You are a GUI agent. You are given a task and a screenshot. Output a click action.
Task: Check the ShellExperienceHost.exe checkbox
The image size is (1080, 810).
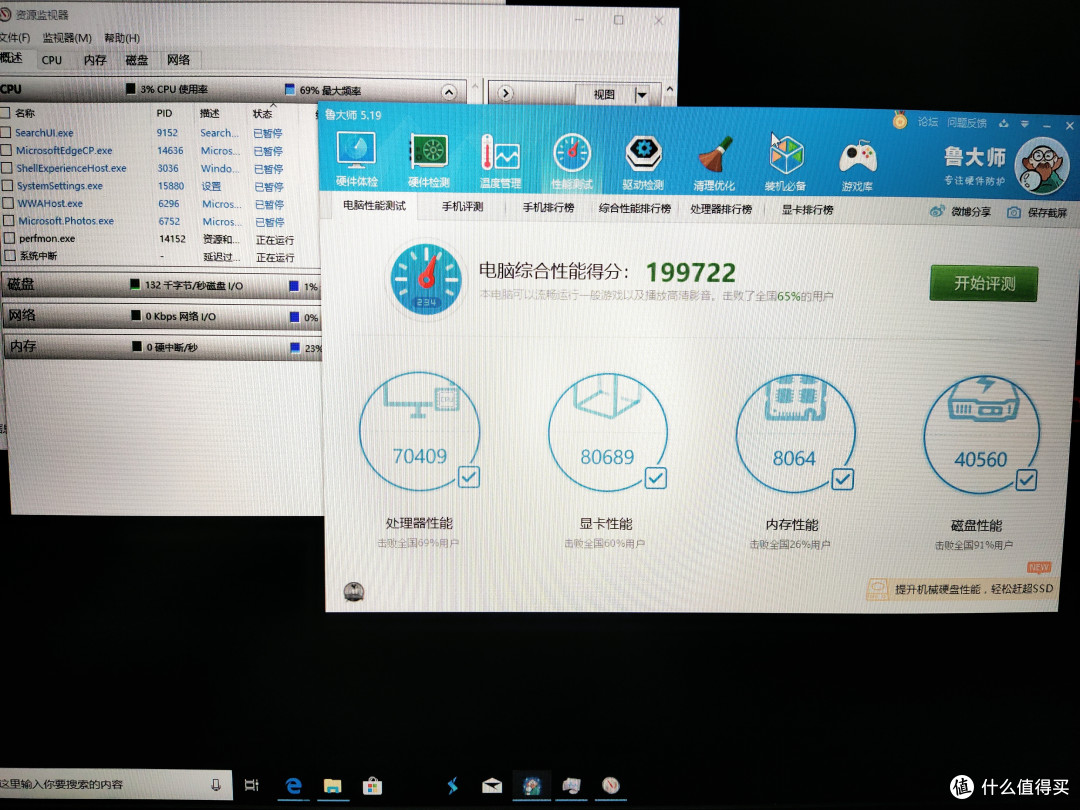7,167
